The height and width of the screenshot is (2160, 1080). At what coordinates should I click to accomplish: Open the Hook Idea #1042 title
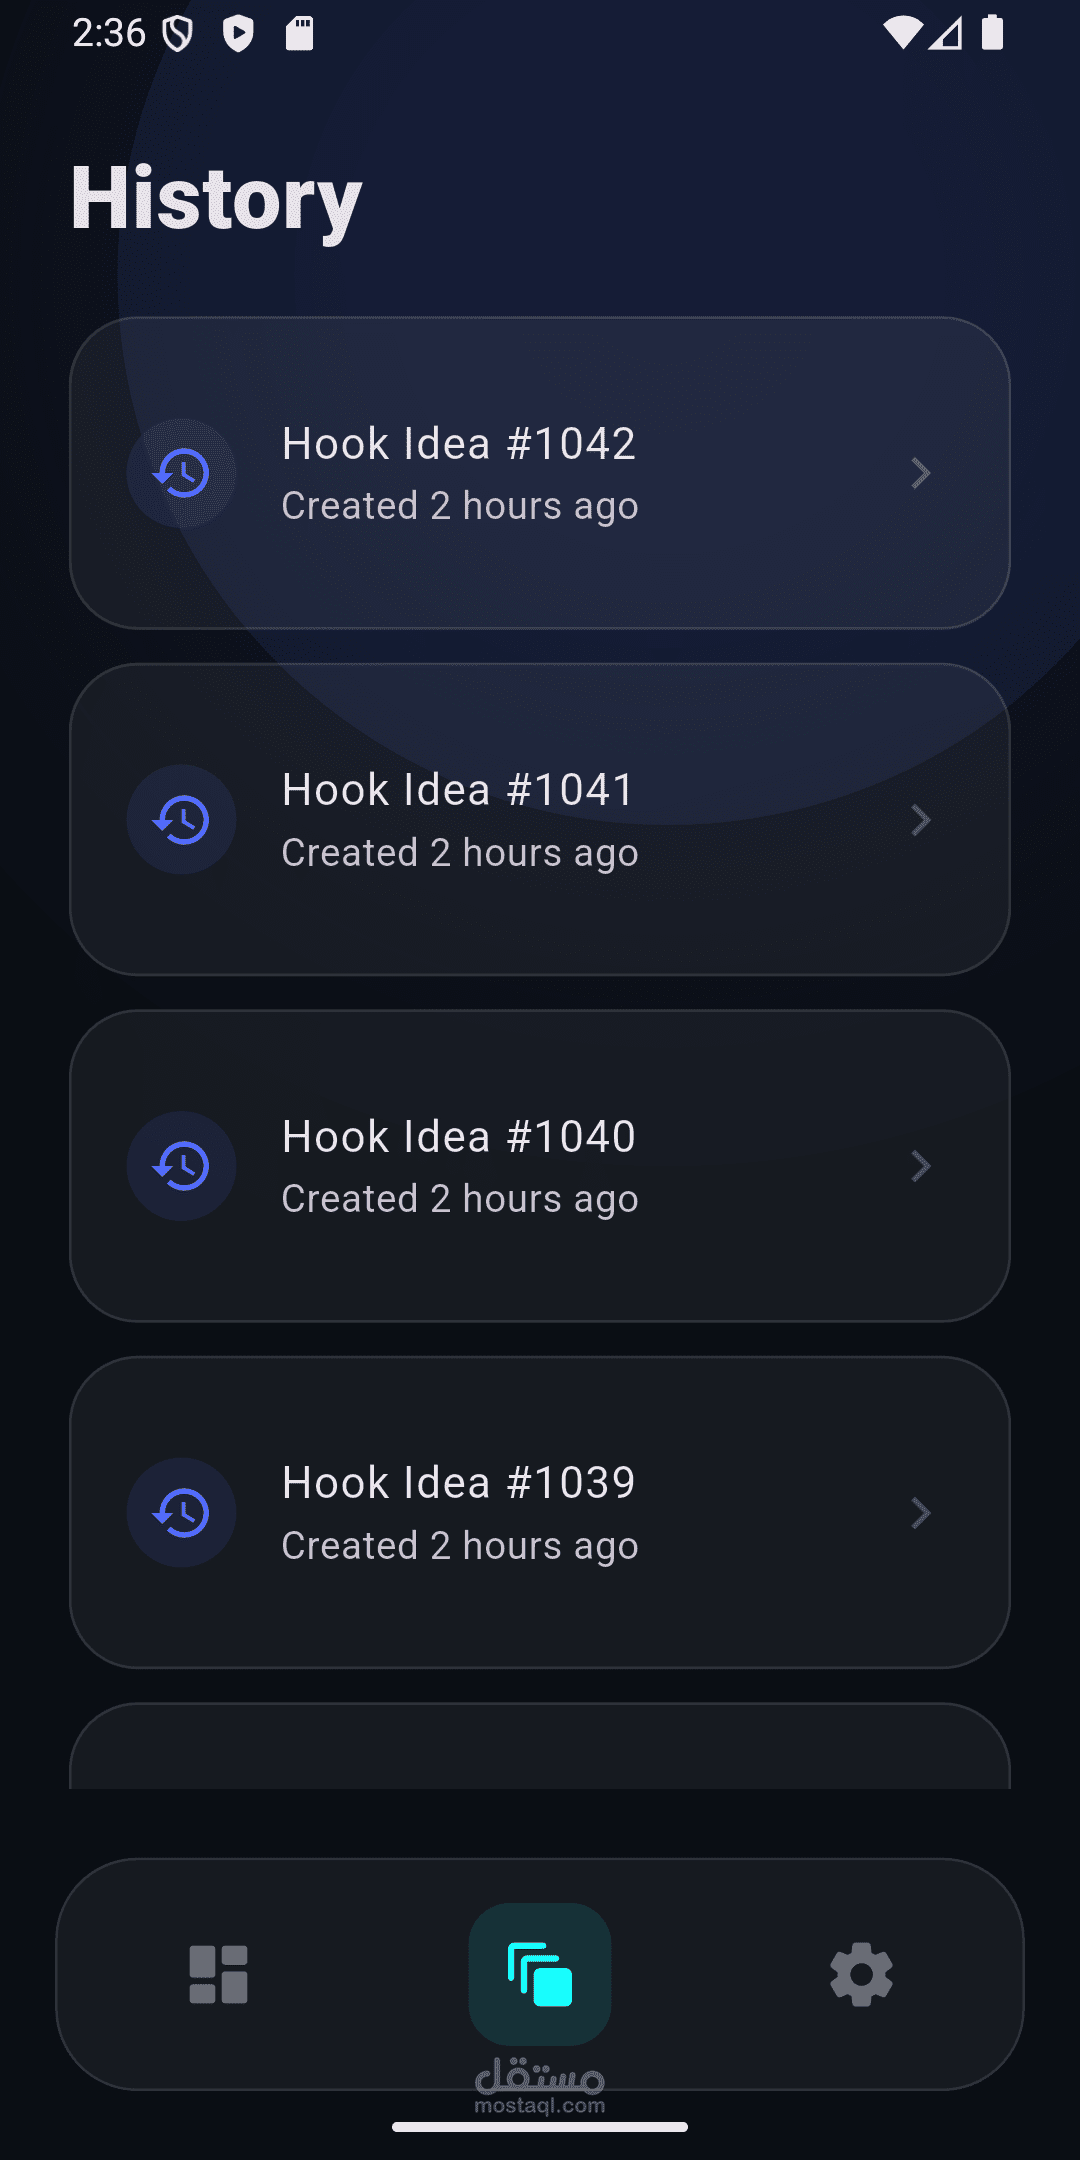459,443
